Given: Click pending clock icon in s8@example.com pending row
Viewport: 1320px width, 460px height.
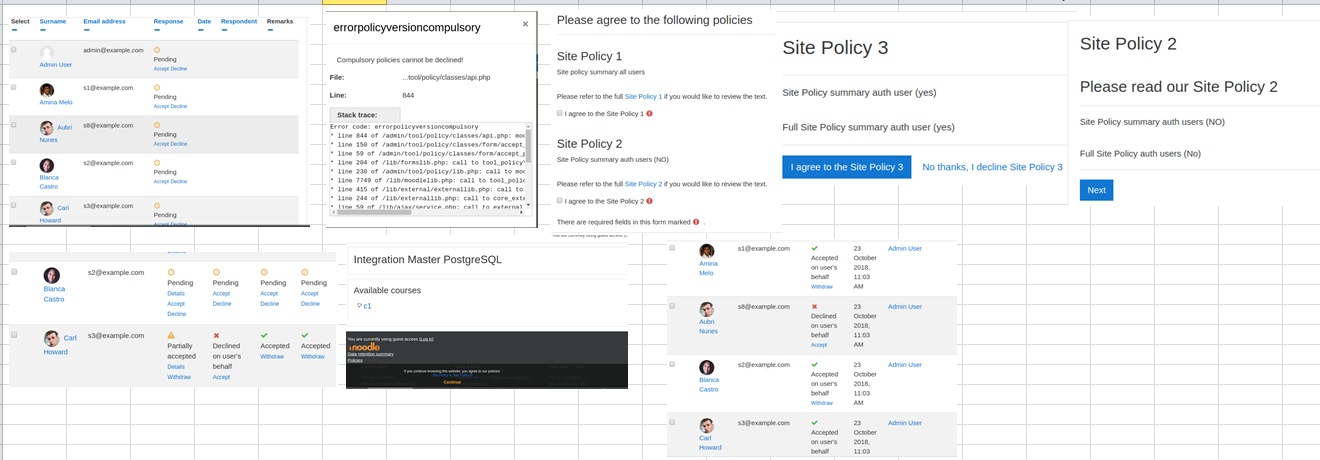Looking at the screenshot, I should click(x=157, y=125).
